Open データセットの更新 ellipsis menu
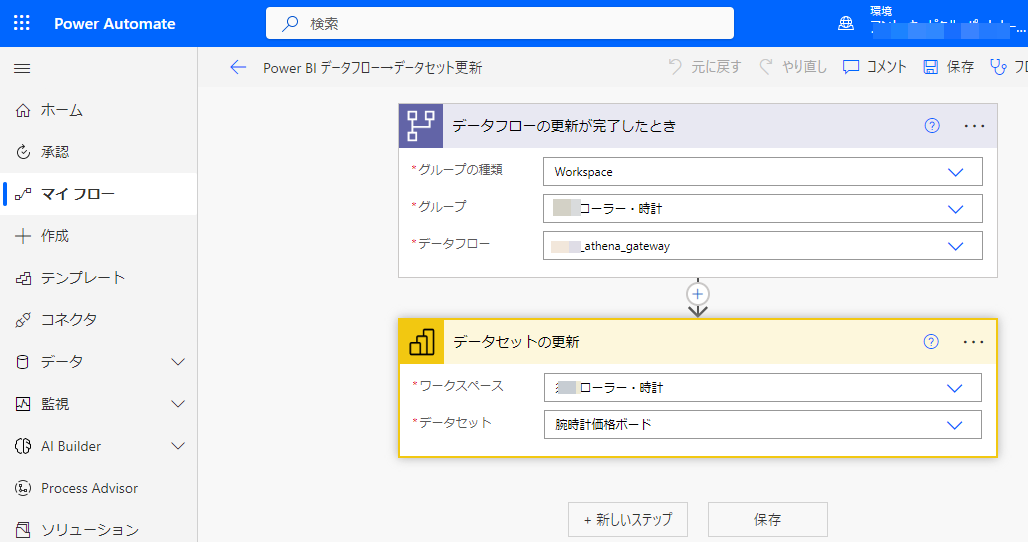Image resolution: width=1028 pixels, height=542 pixels. [x=974, y=341]
